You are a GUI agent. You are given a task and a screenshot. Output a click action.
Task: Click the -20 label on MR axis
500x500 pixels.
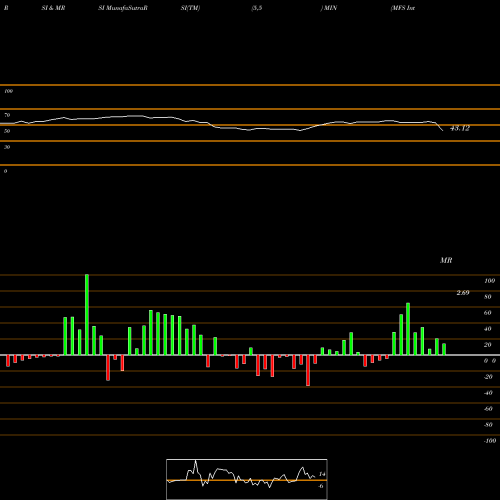pyautogui.click(x=488, y=377)
